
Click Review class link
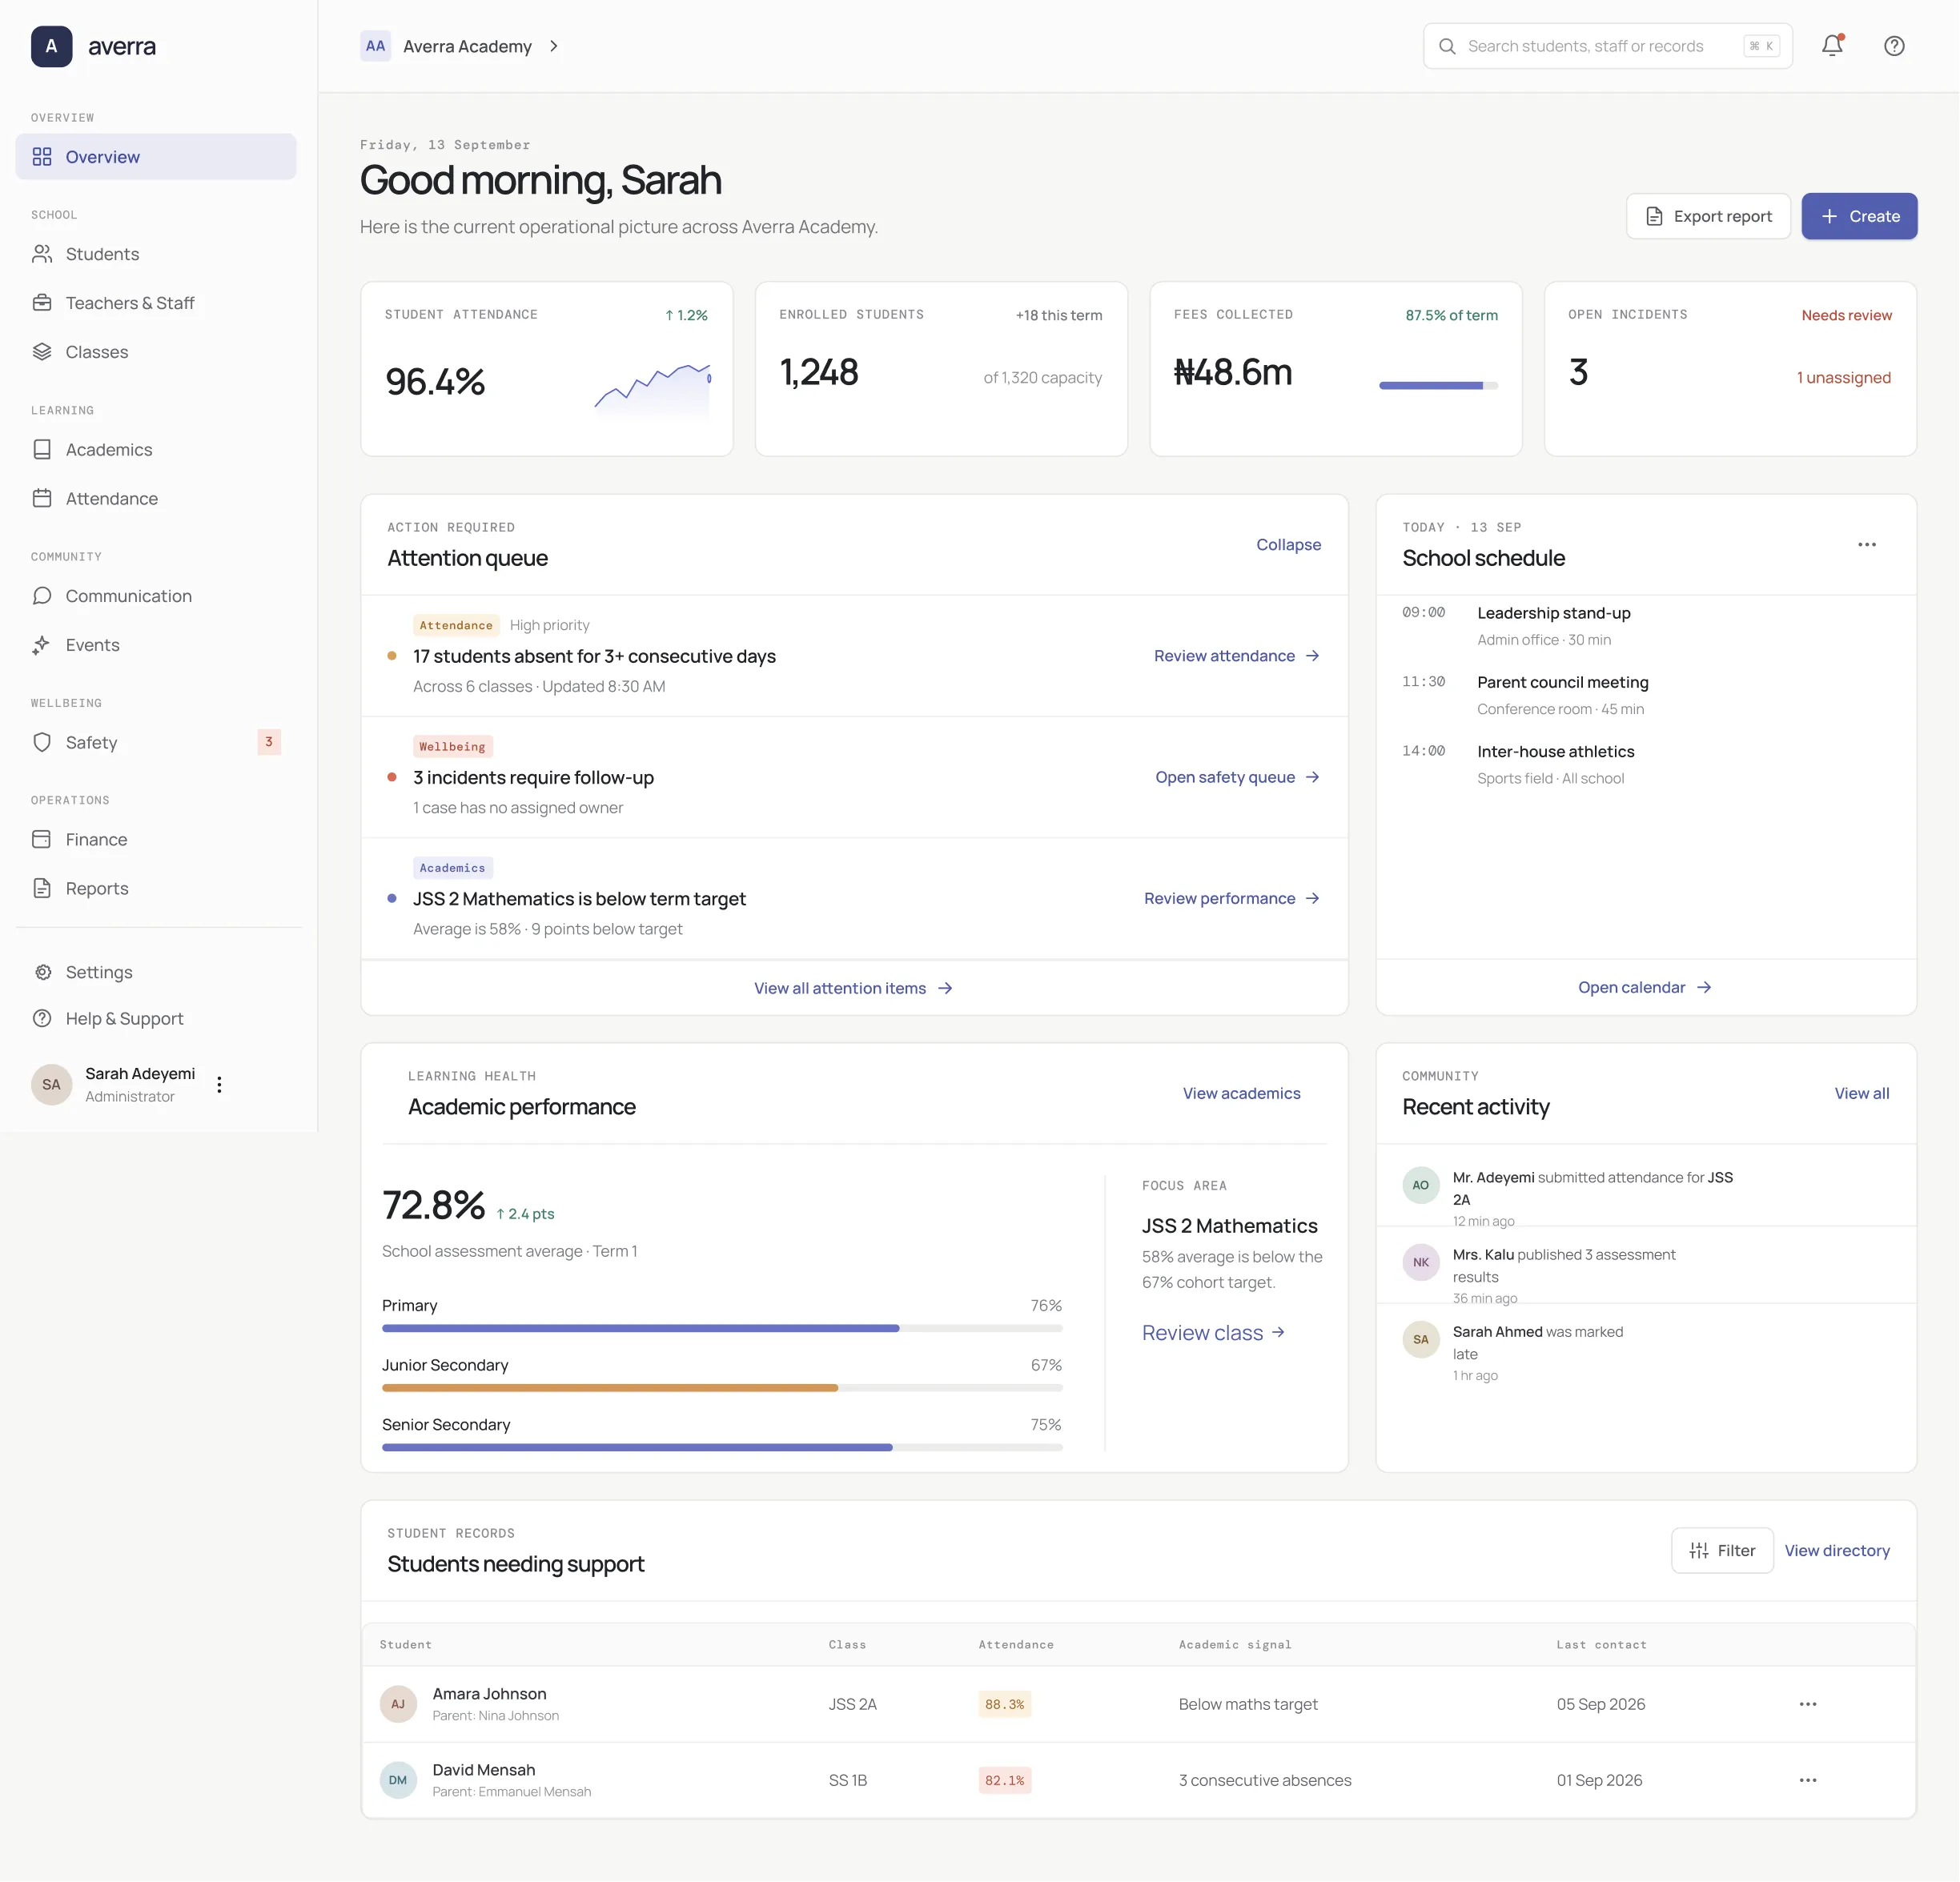pos(1213,1333)
